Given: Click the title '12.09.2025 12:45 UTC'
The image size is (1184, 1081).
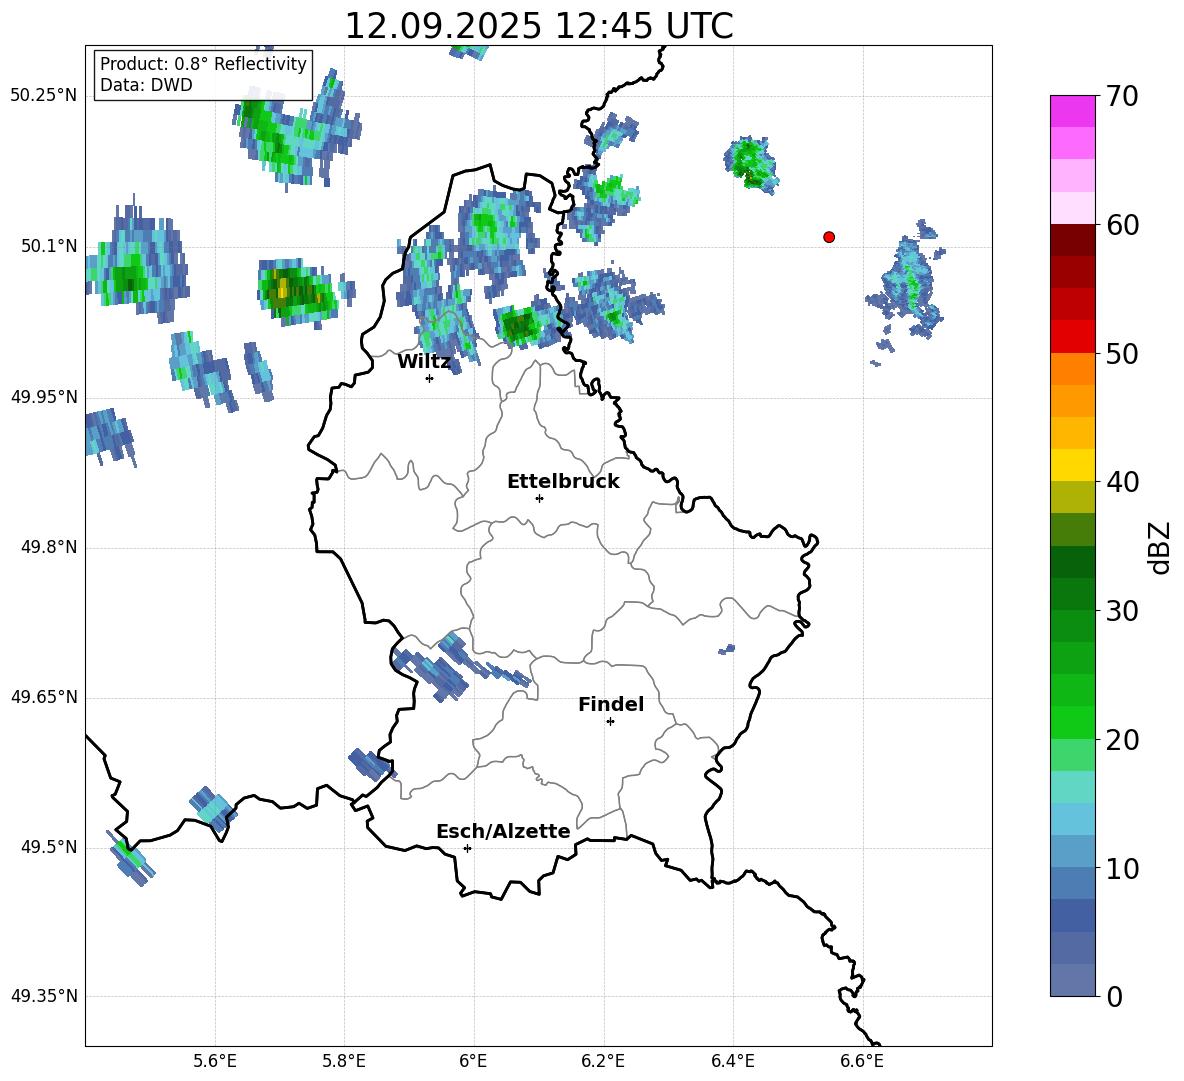Looking at the screenshot, I should [x=538, y=26].
